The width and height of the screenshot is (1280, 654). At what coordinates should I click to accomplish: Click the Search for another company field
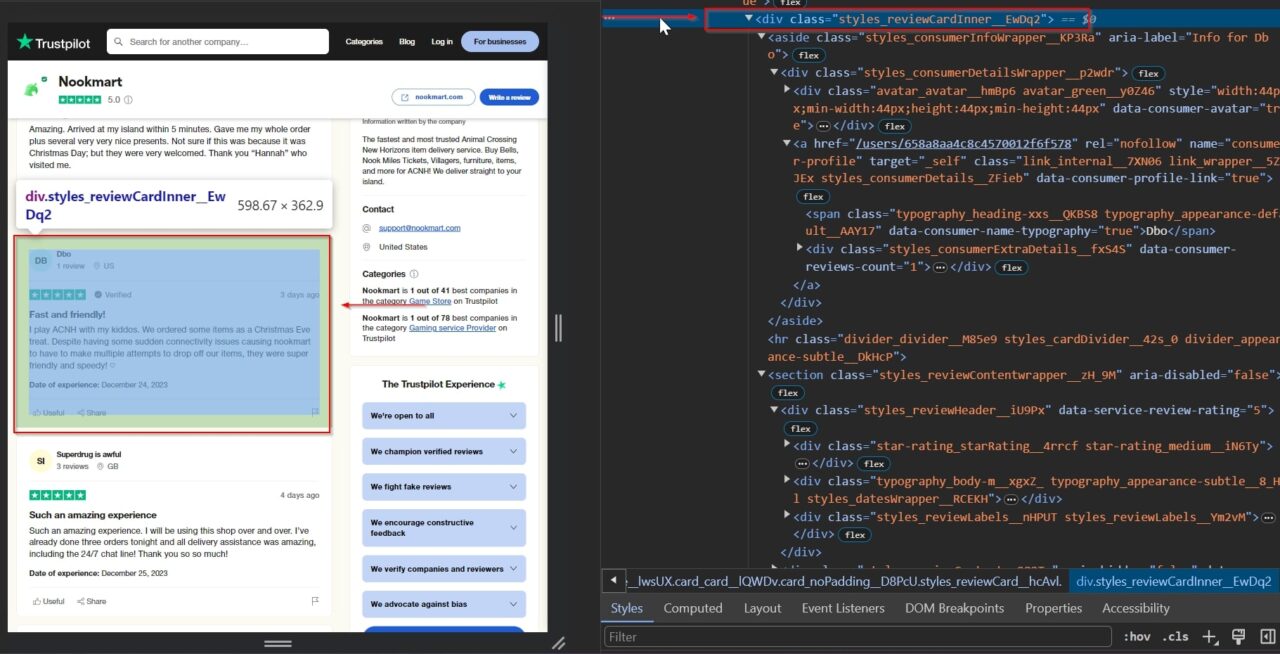tap(218, 42)
